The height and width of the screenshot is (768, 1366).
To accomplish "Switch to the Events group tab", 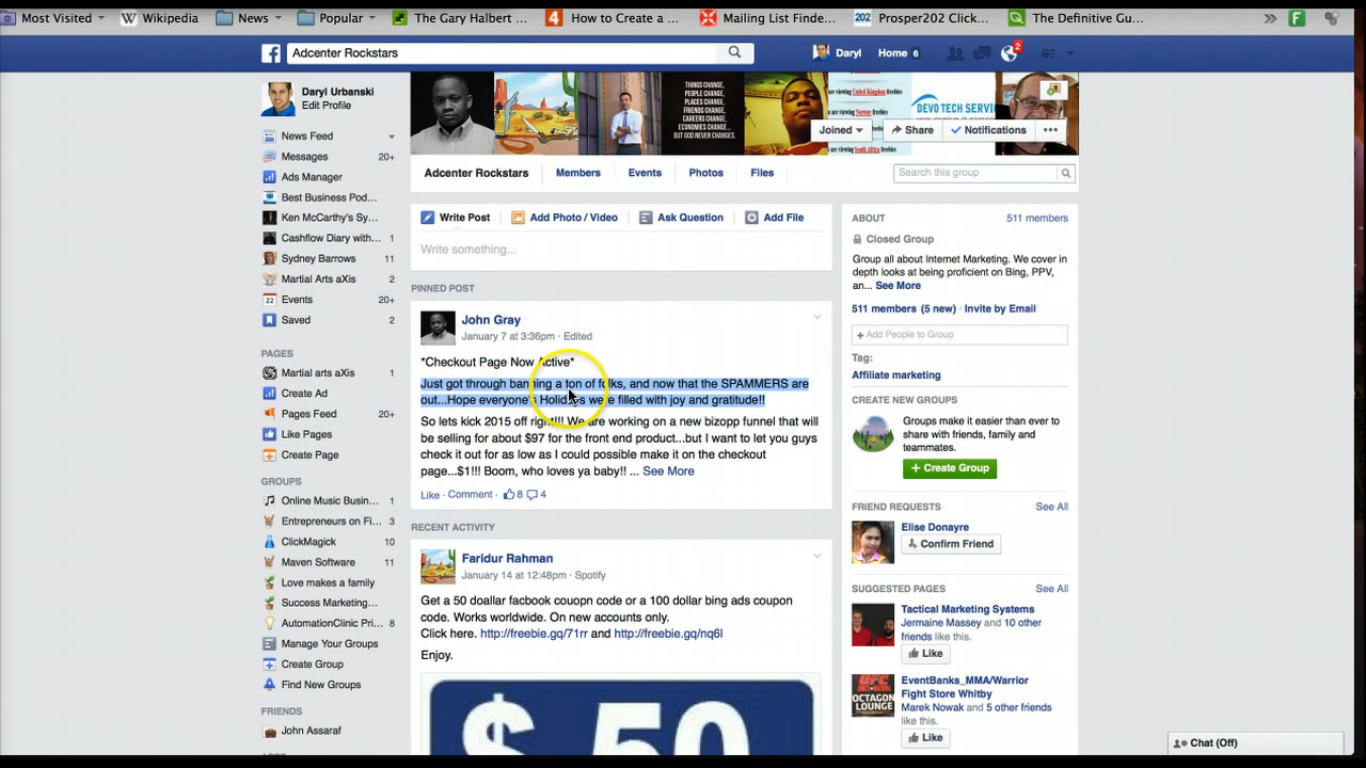I will tap(645, 173).
